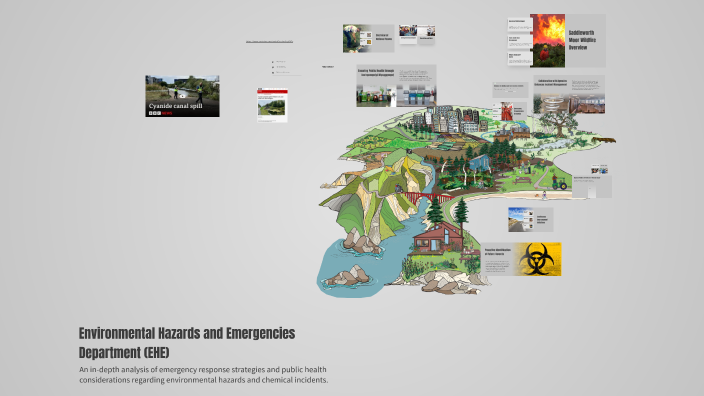This screenshot has width=704, height=396.
Task: Open the slide with the yellow biohazard symbol
Action: pyautogui.click(x=521, y=259)
